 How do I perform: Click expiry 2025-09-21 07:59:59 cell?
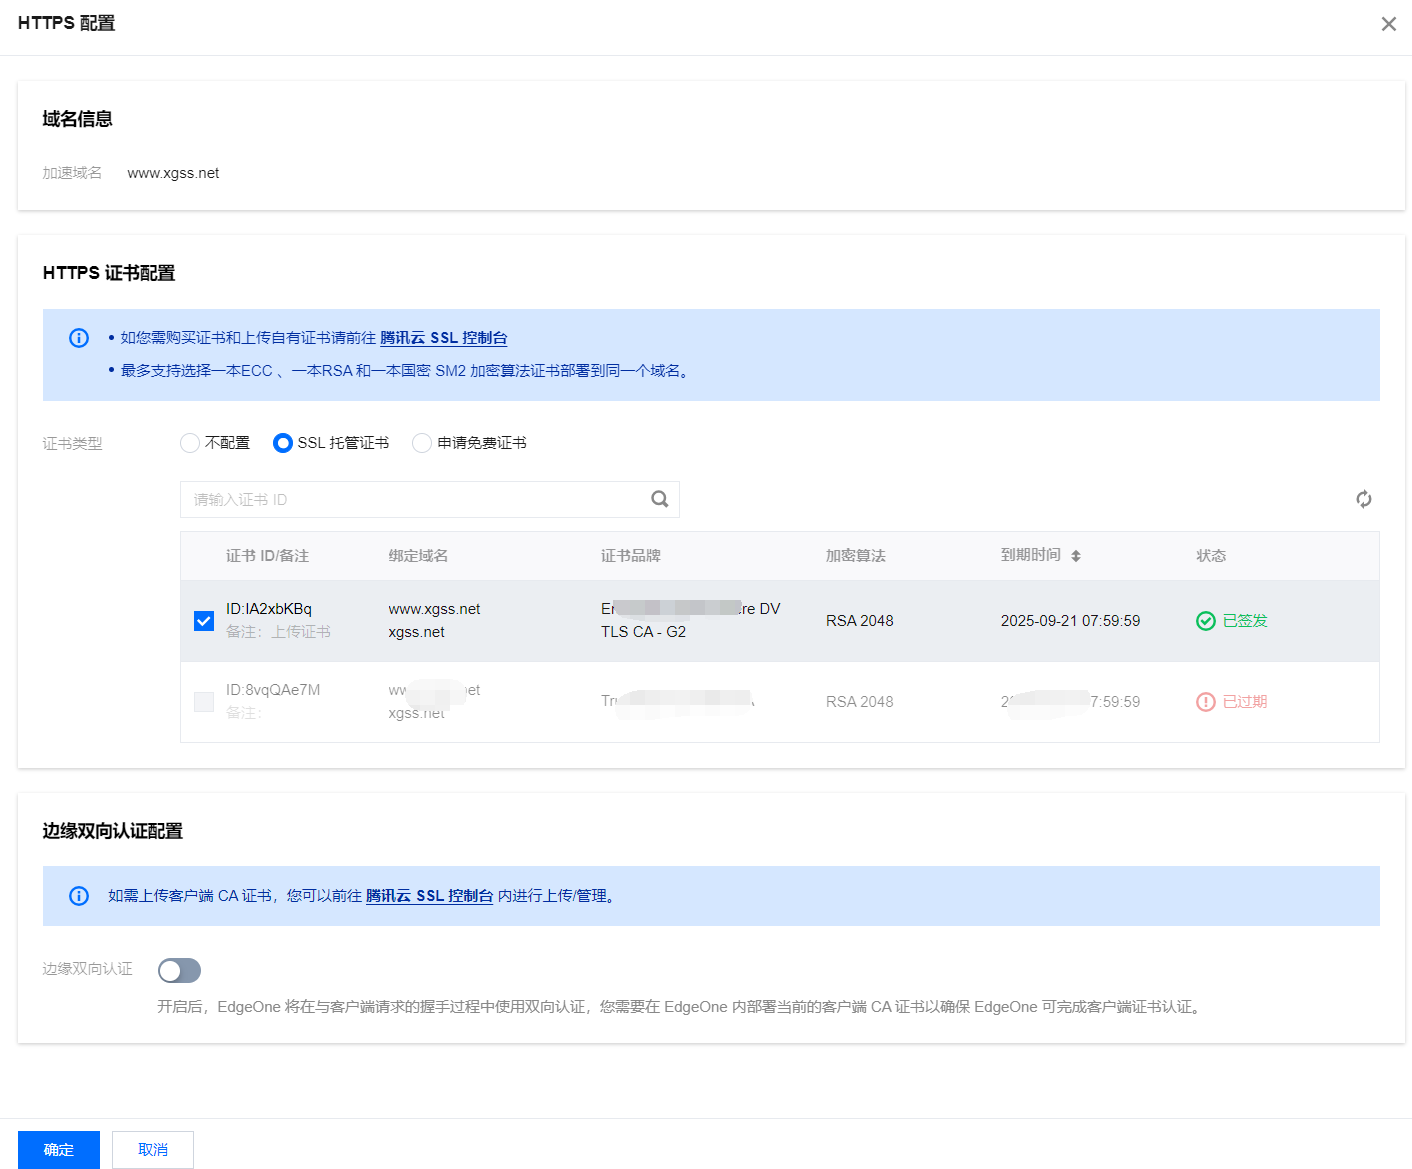click(1070, 621)
